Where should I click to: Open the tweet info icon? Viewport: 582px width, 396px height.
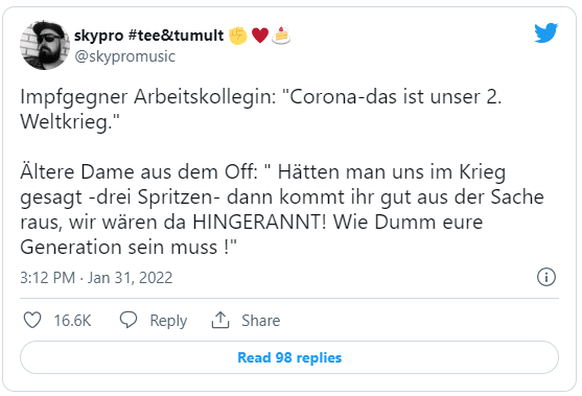546,277
